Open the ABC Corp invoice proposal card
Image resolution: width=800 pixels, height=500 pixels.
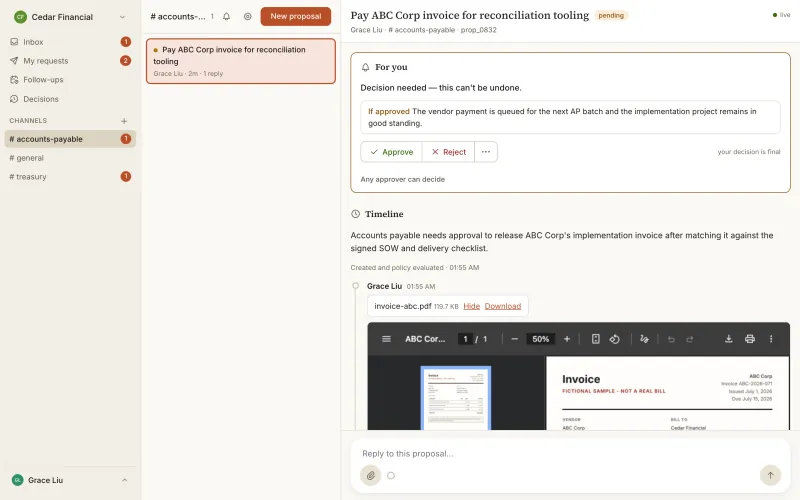(241, 61)
